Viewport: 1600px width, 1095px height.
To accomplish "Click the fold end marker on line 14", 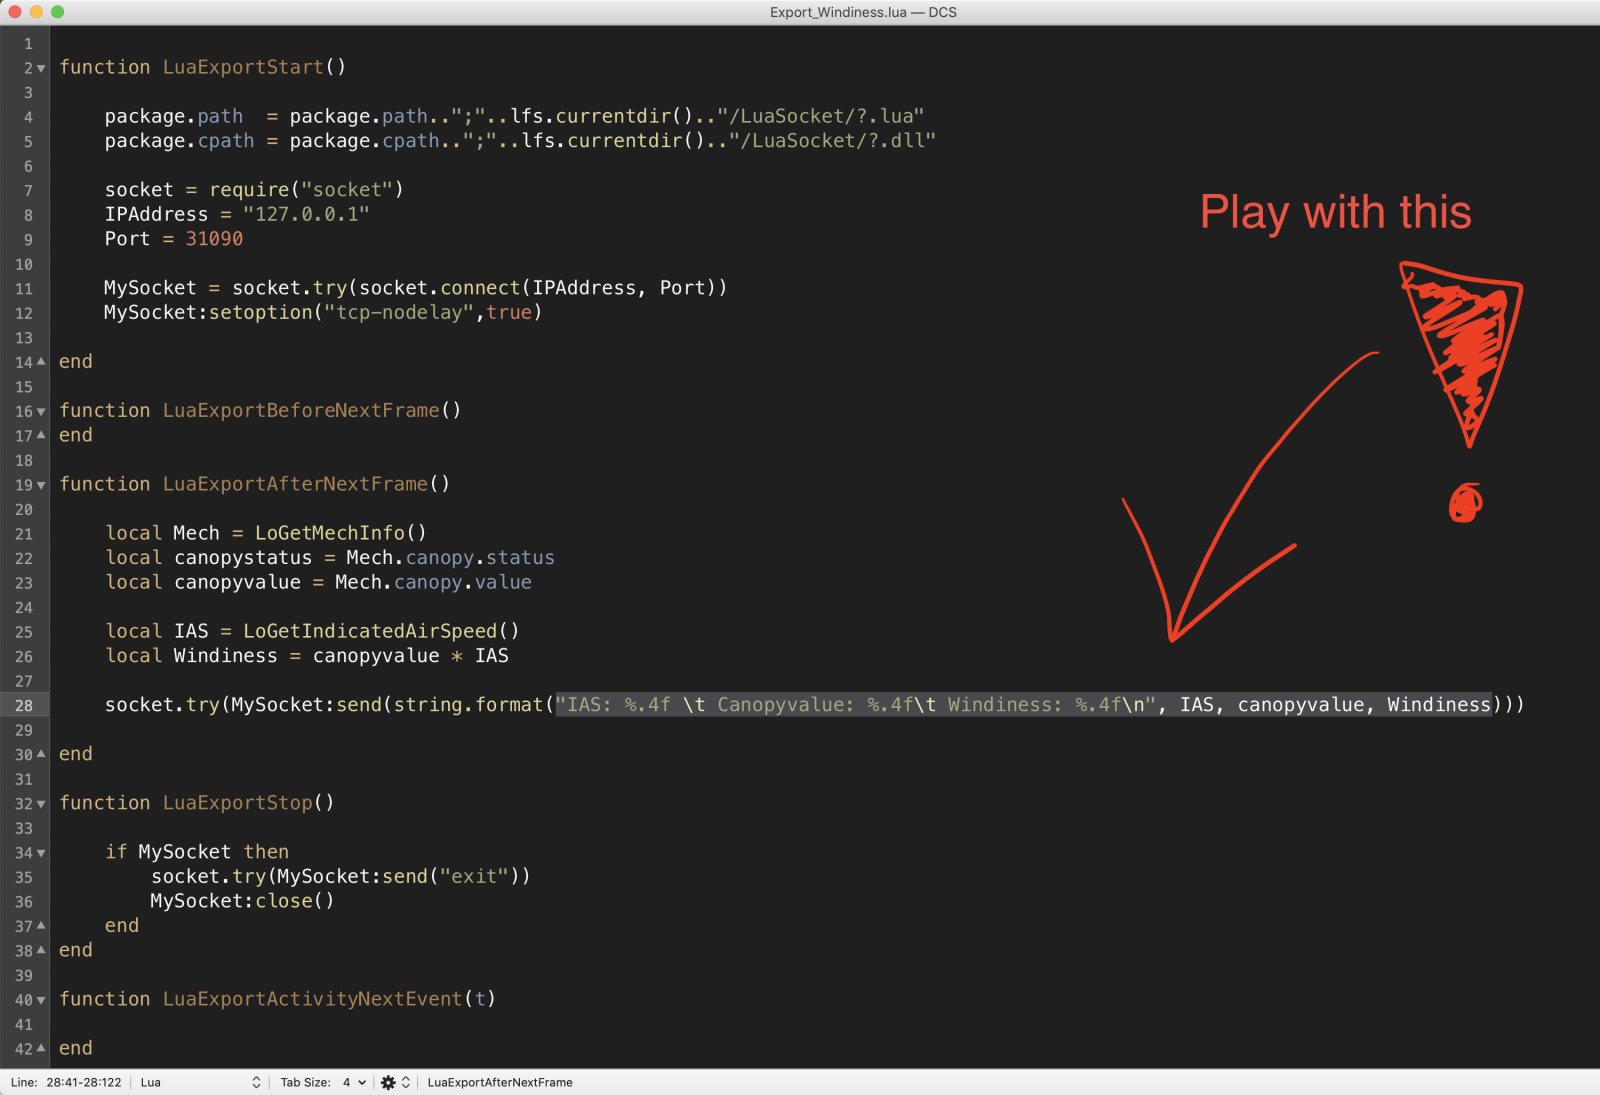I will [41, 361].
